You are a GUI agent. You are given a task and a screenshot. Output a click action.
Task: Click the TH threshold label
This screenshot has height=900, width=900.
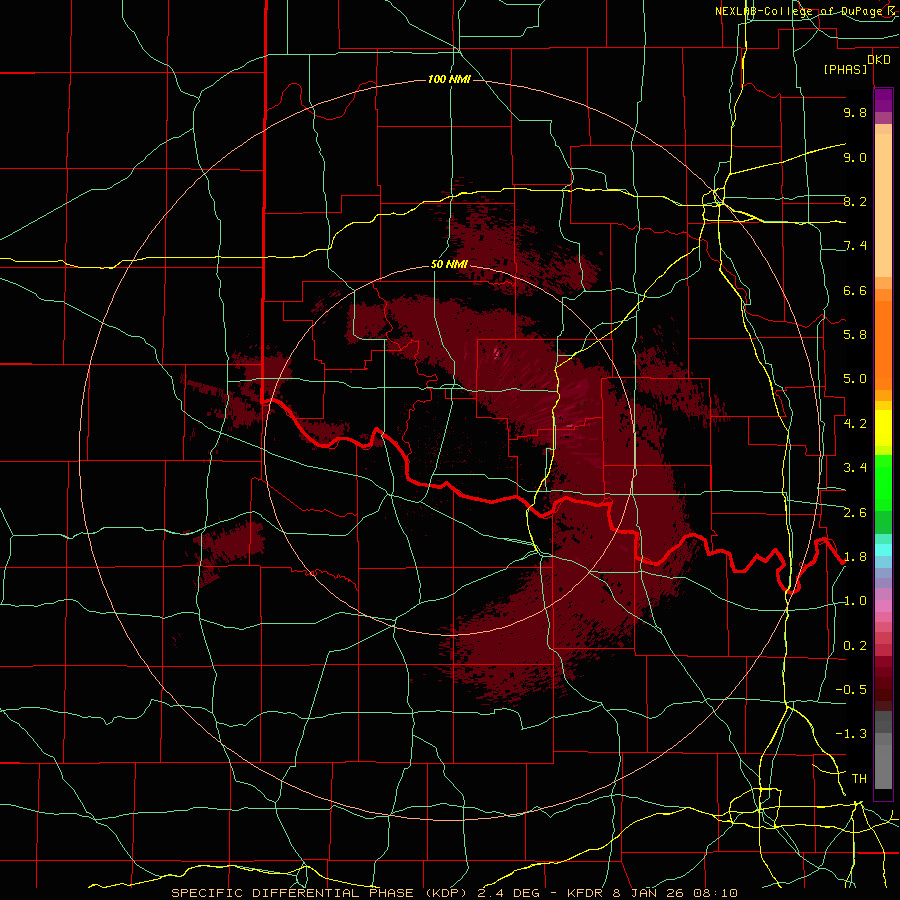(x=859, y=779)
